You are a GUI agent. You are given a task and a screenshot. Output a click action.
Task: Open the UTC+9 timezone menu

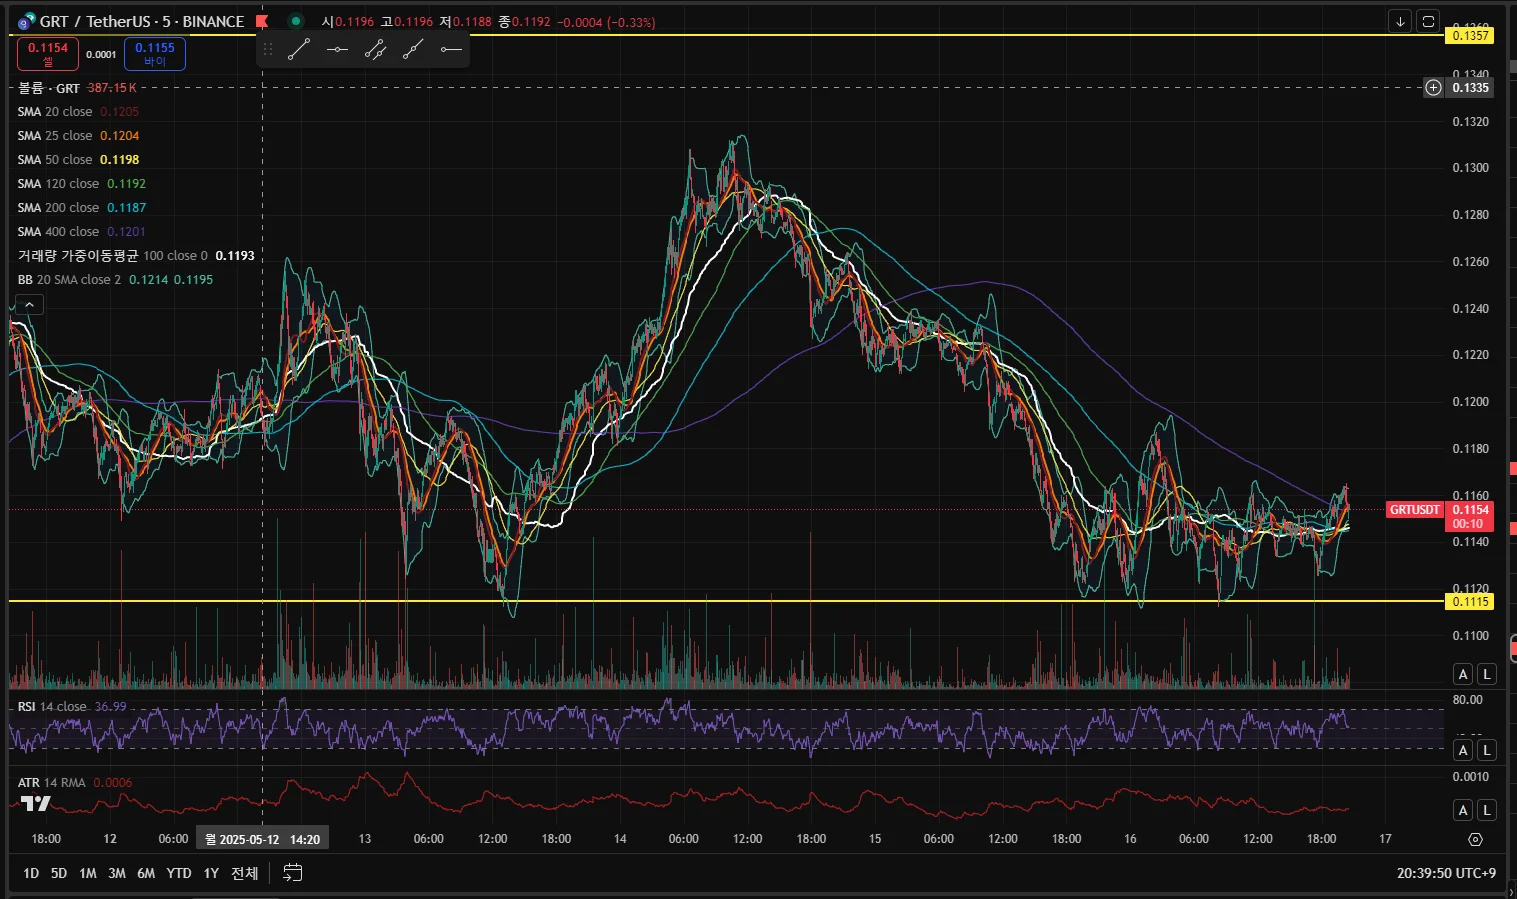click(x=1446, y=873)
